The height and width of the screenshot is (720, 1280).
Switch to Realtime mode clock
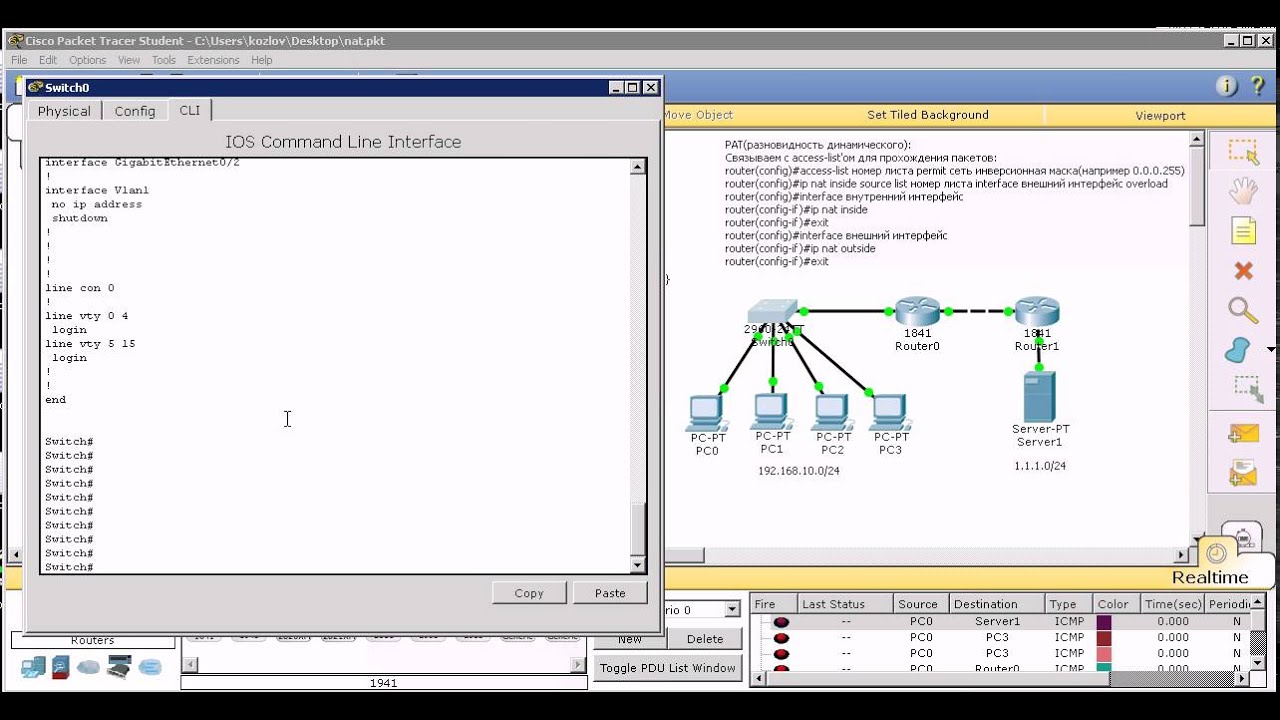coord(1217,553)
